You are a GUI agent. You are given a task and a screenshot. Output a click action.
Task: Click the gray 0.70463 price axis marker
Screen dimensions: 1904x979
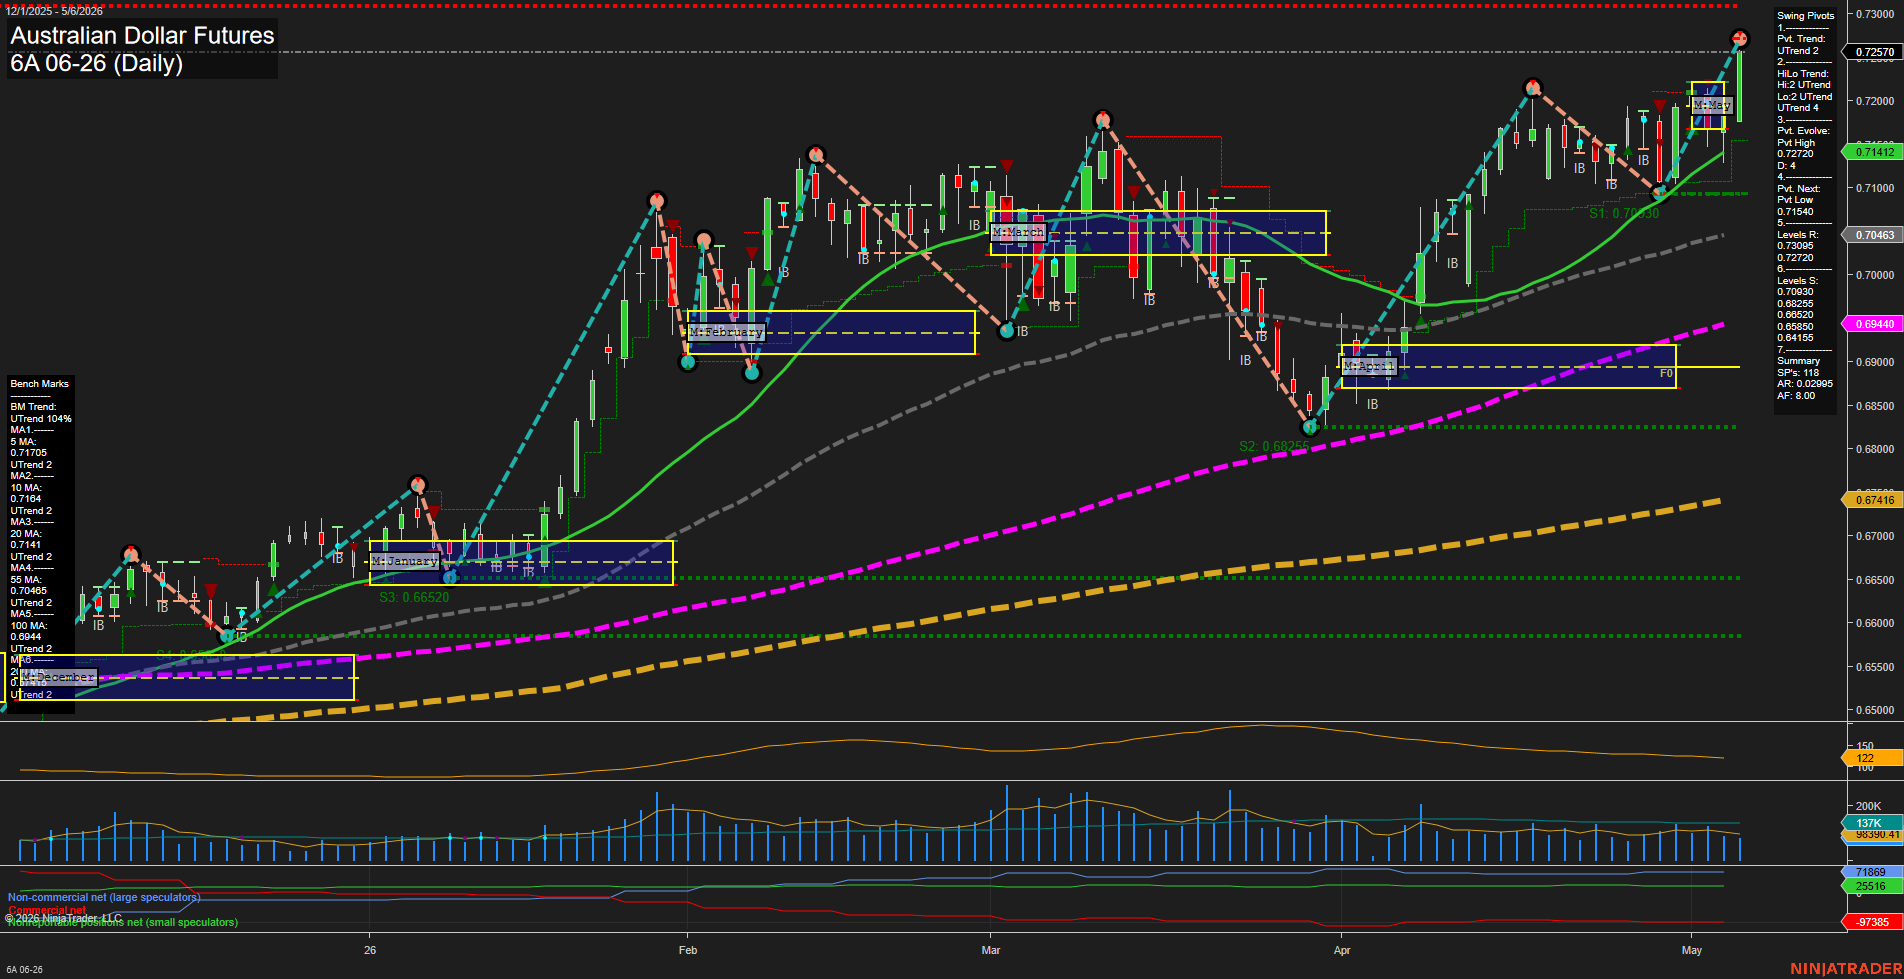tap(1874, 235)
